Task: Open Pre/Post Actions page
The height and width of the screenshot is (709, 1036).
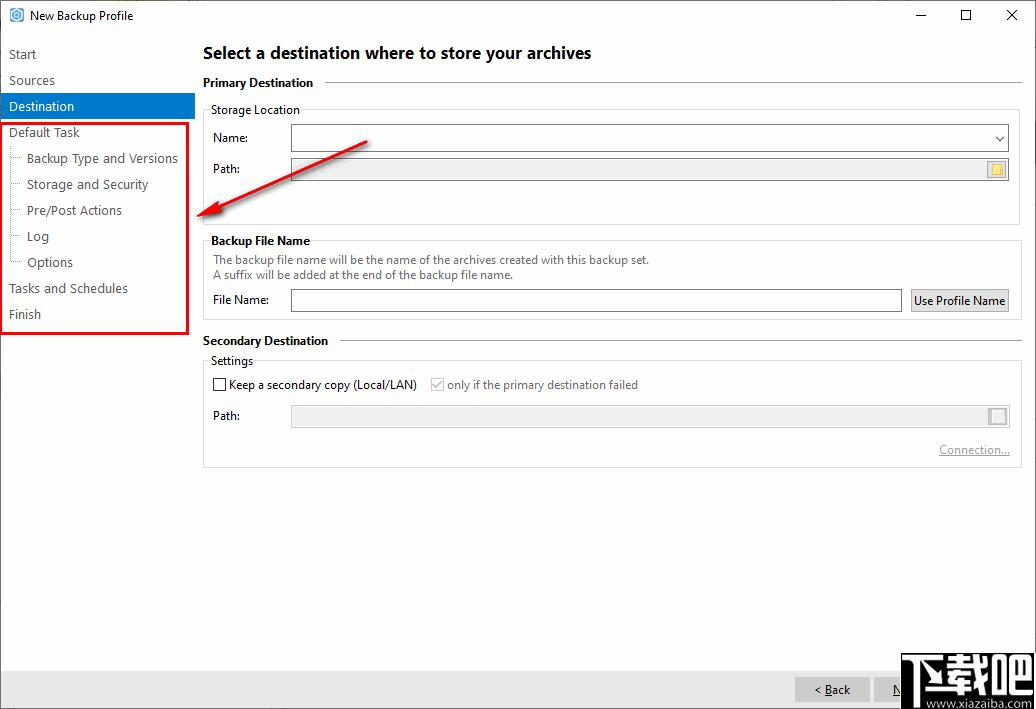Action: [x=74, y=211]
